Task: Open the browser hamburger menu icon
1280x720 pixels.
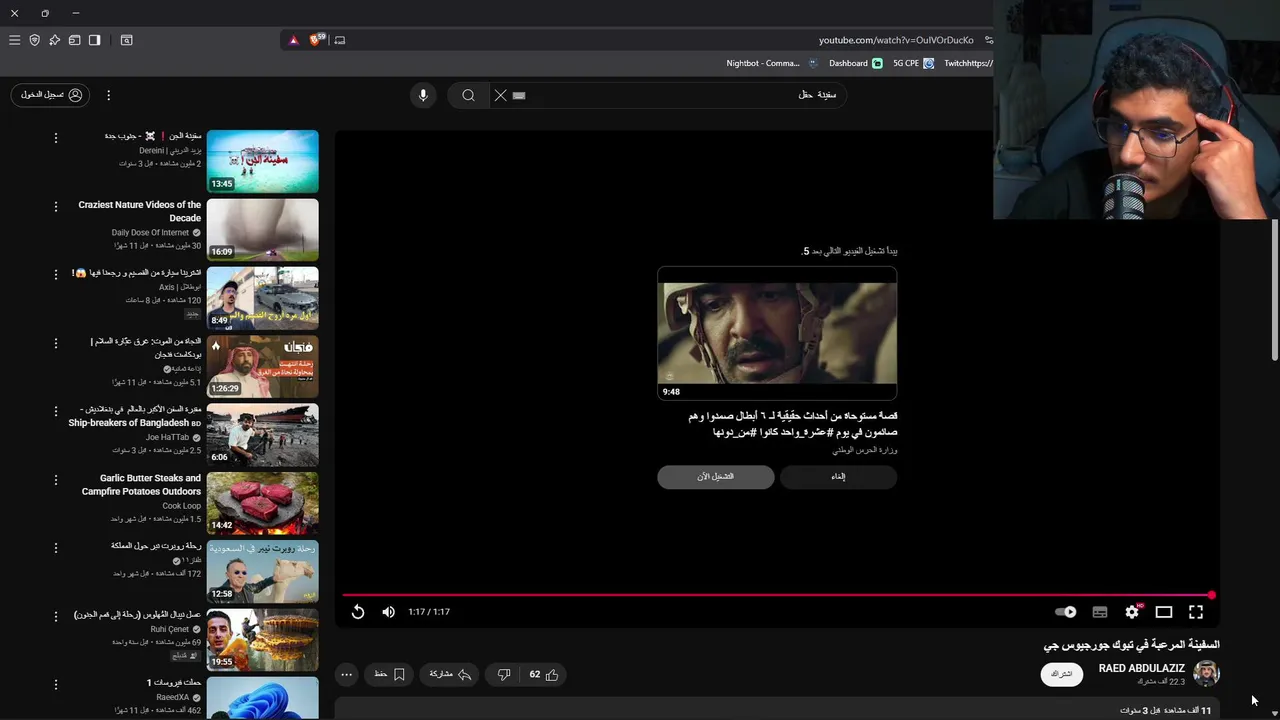Action: tap(14, 40)
